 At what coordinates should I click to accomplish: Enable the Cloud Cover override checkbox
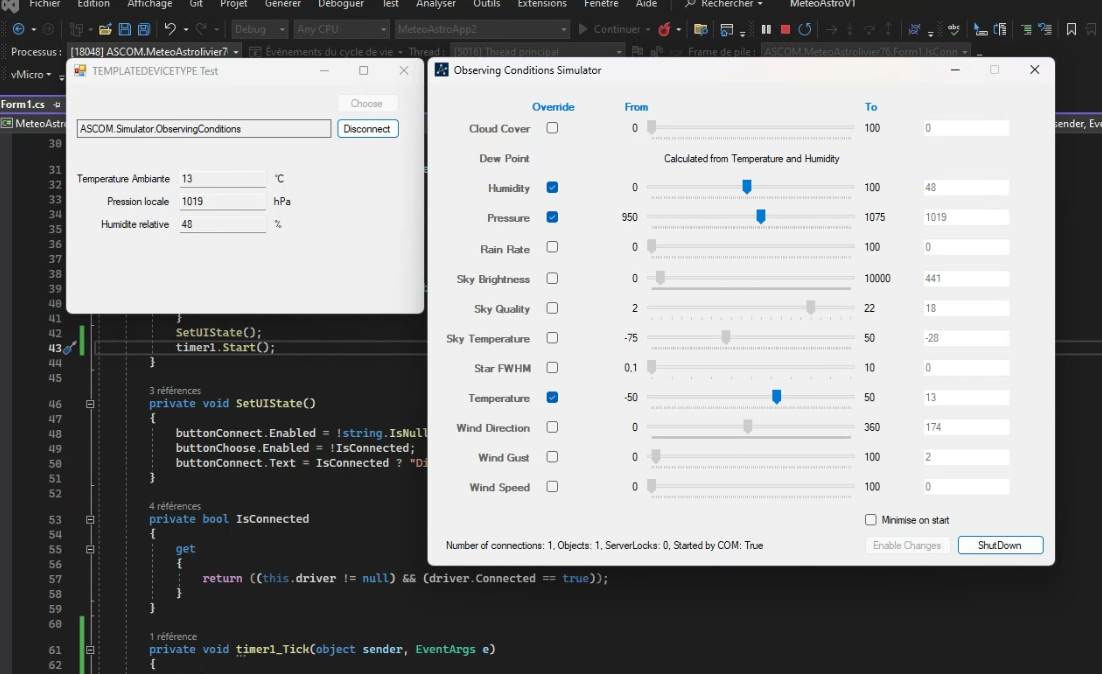(x=552, y=128)
